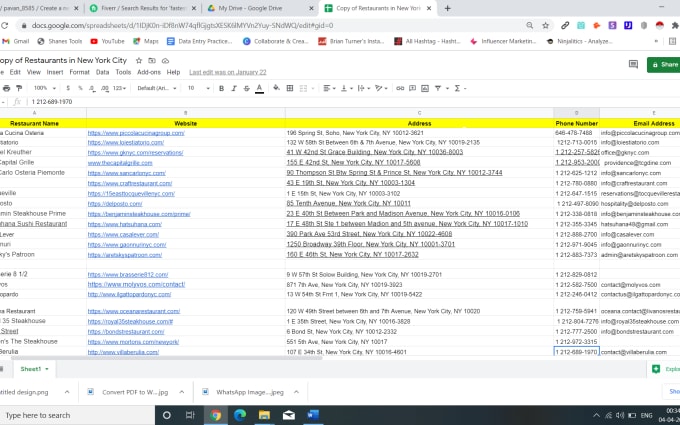
Task: Open options for Convert PDF download
Action: pyautogui.click(x=182, y=392)
